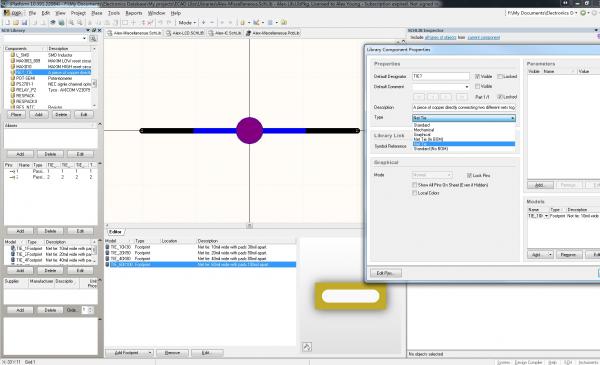Click the small icon below footprint preview
Image resolution: width=600 pixels, height=365 pixels.
307,347
